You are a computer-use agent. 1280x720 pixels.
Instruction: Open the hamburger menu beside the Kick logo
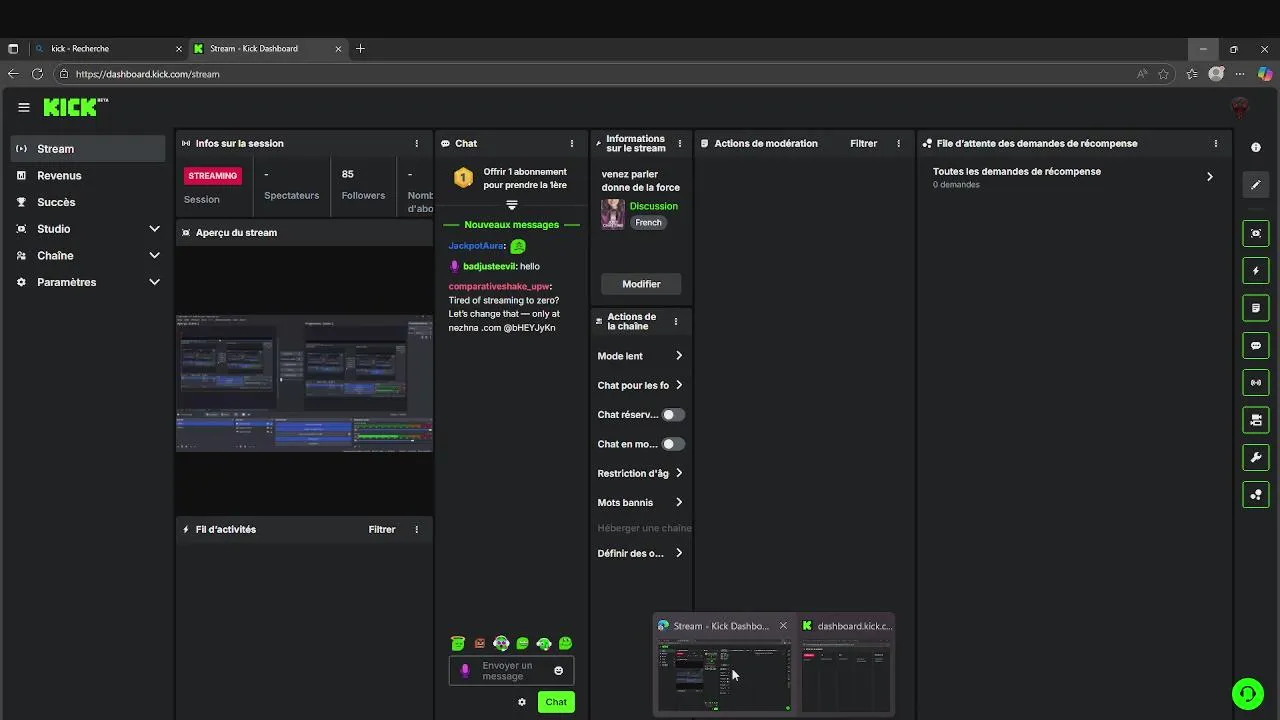pos(24,107)
